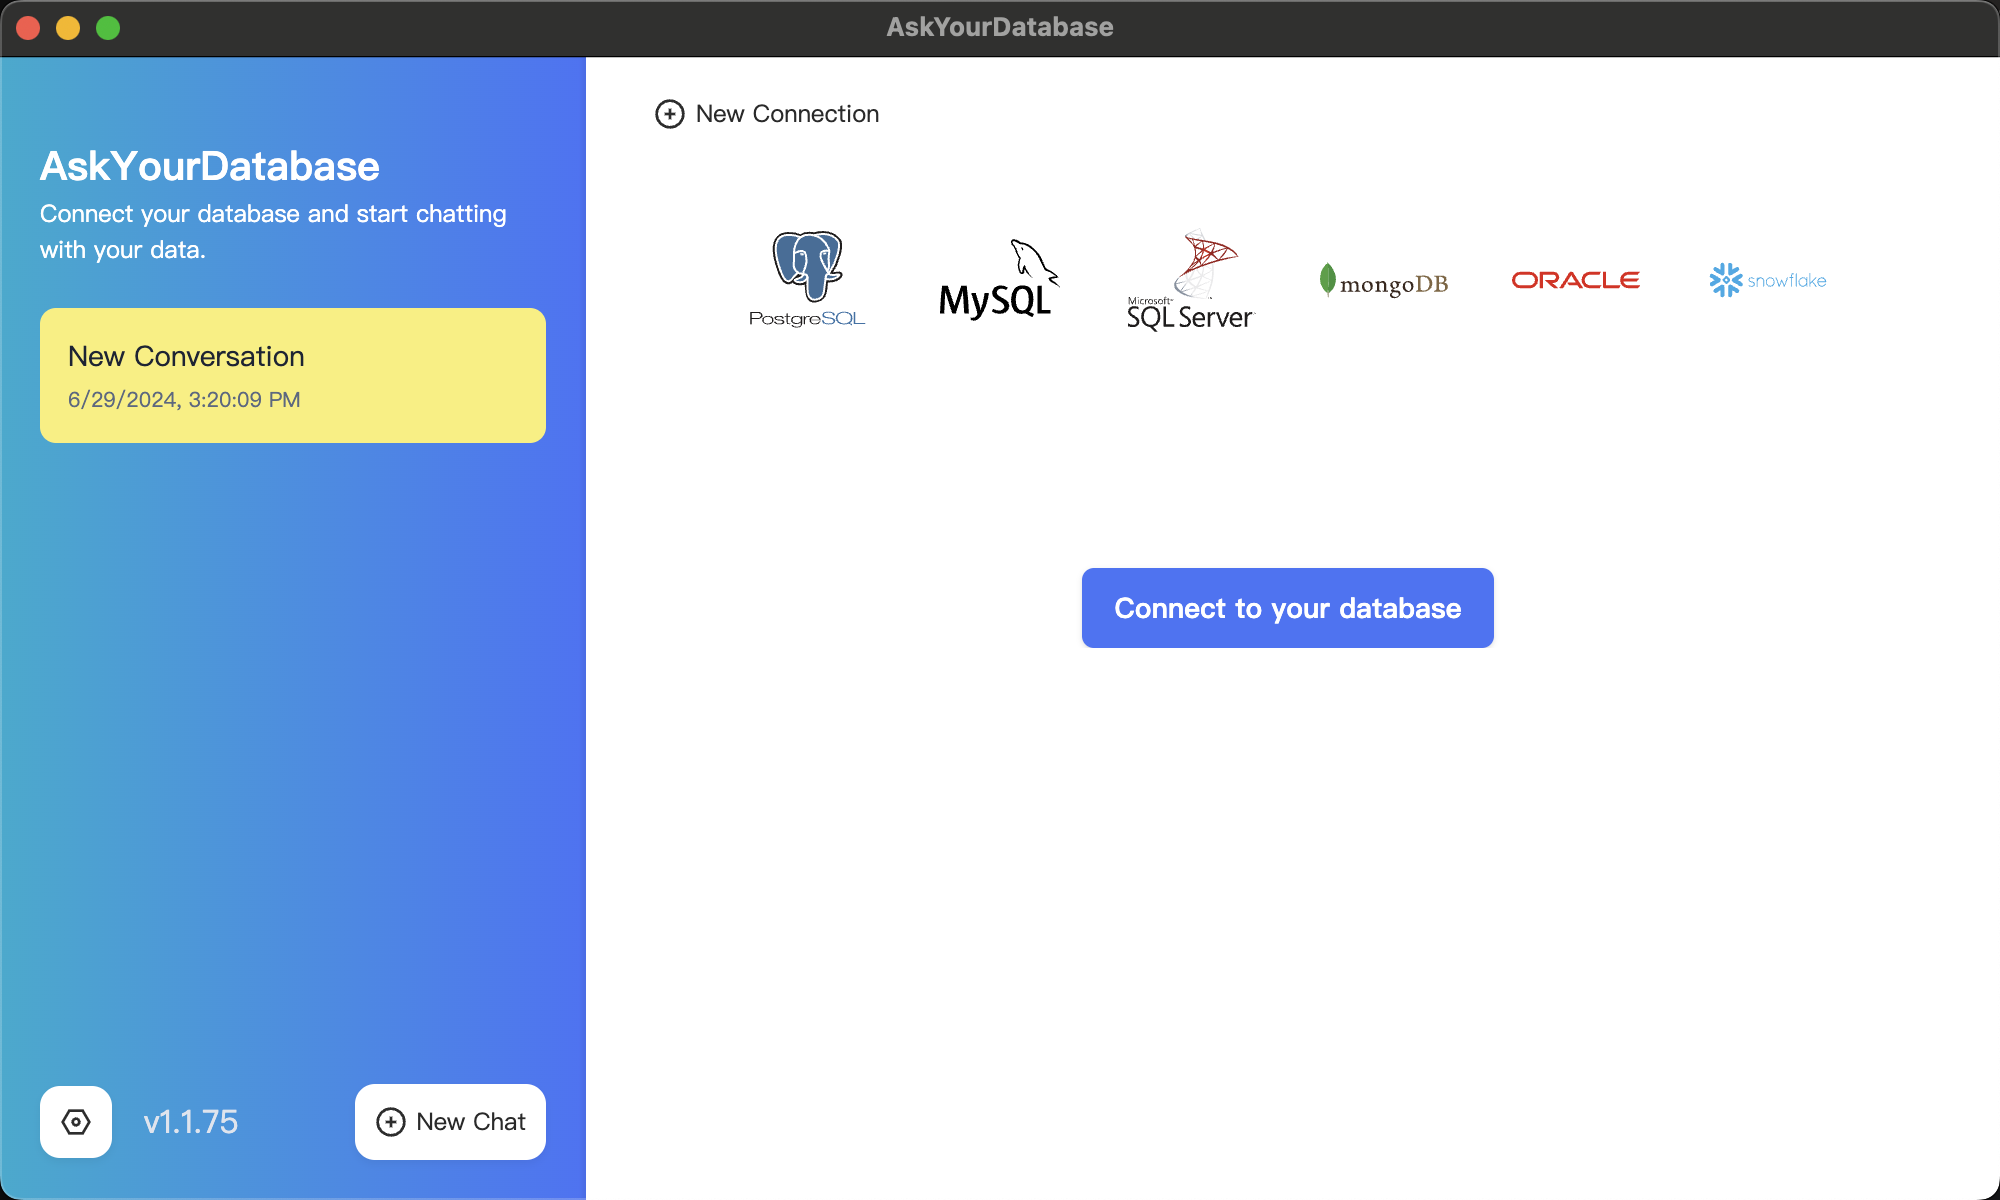Minimize the window using yellow button

point(68,28)
